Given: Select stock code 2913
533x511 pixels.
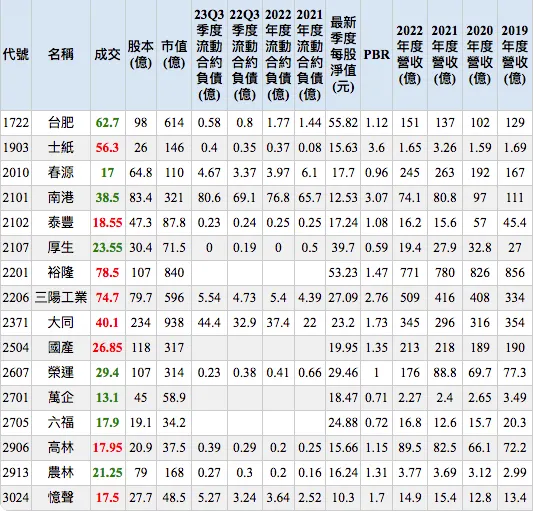Looking at the screenshot, I should click(16, 473).
